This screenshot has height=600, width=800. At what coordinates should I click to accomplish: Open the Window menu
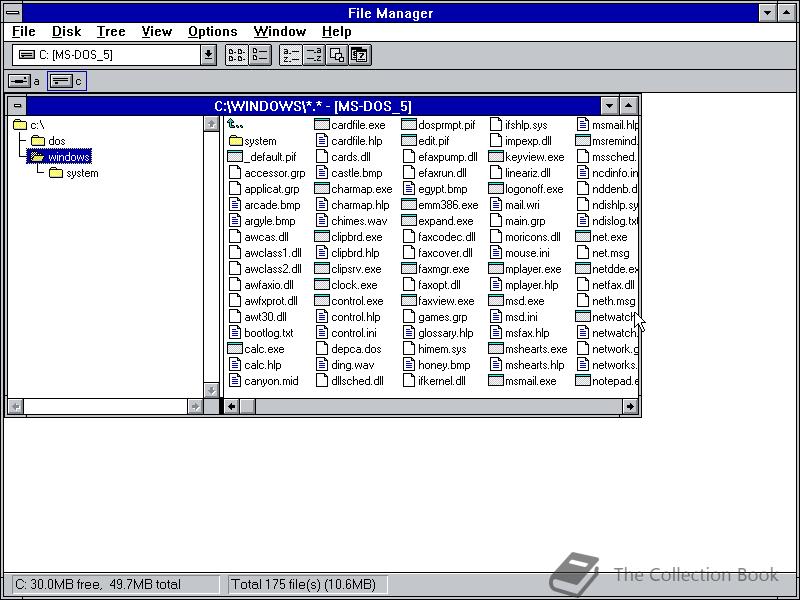tap(280, 32)
